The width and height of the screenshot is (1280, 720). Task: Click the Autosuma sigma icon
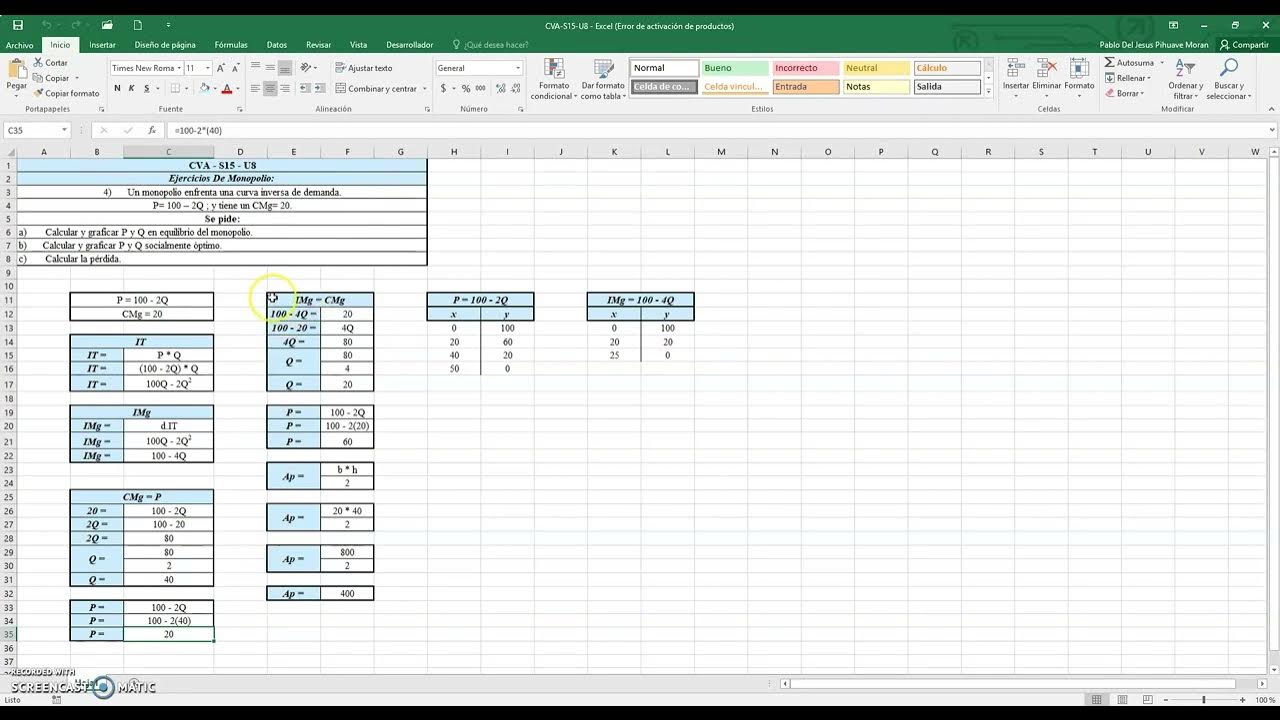(1110, 63)
